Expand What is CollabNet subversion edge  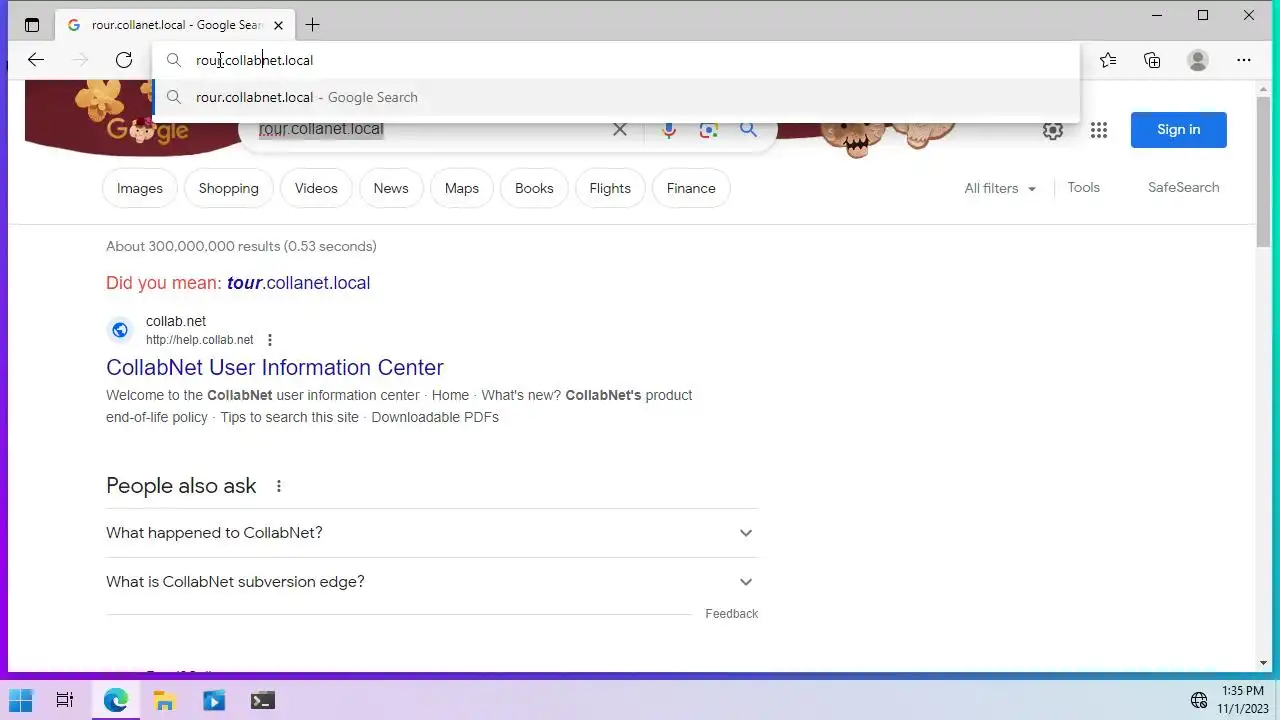coord(432,582)
